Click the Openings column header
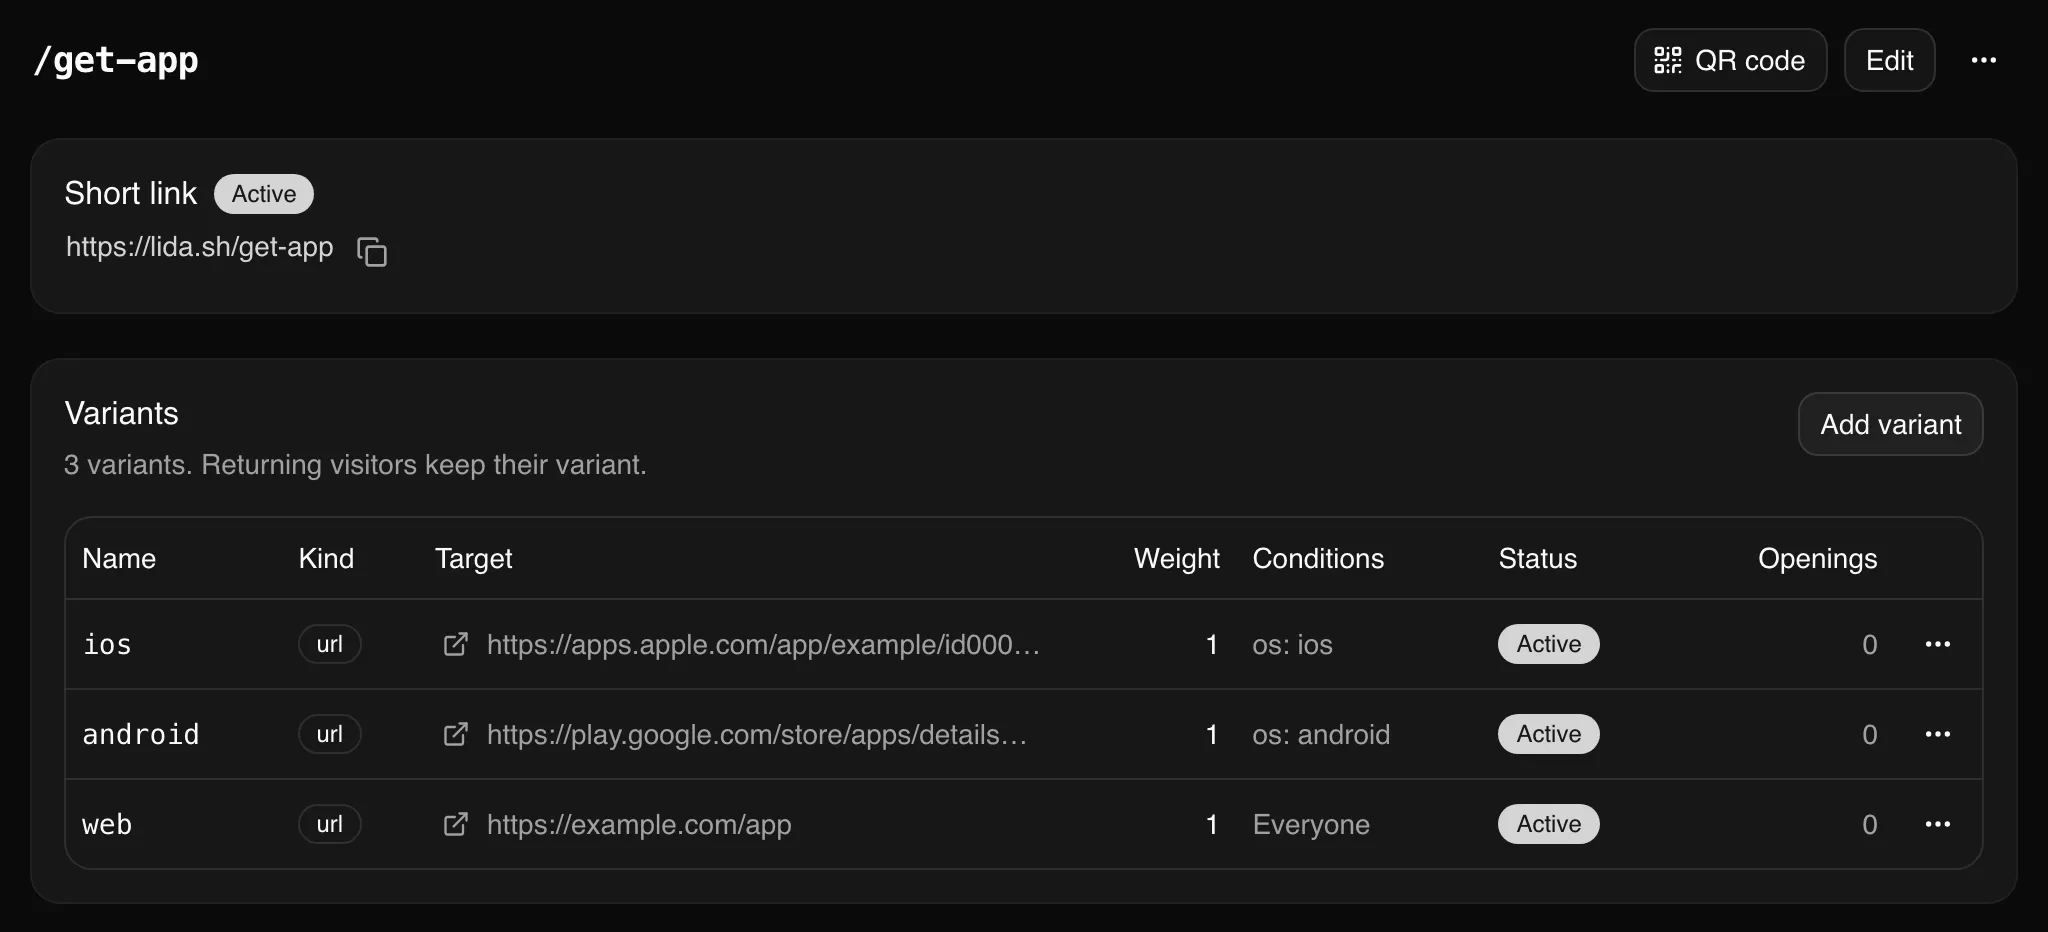 1817,559
